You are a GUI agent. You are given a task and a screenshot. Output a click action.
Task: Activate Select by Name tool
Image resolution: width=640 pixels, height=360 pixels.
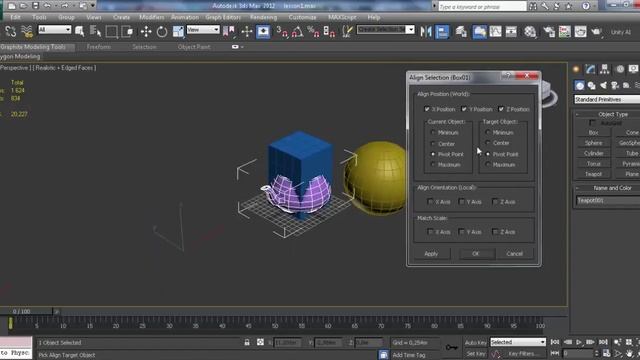[x=96, y=31]
